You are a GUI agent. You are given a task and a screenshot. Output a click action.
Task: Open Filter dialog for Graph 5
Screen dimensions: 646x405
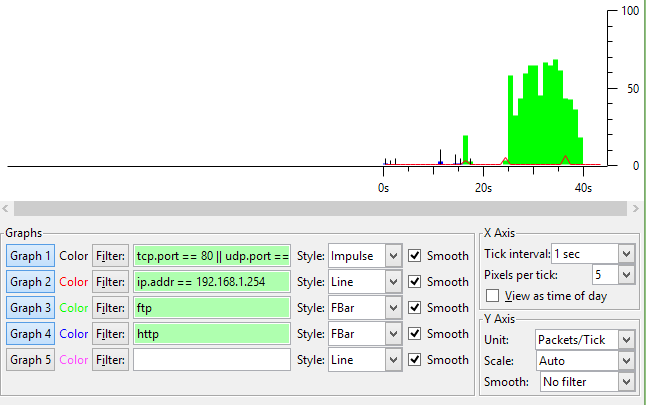point(109,359)
